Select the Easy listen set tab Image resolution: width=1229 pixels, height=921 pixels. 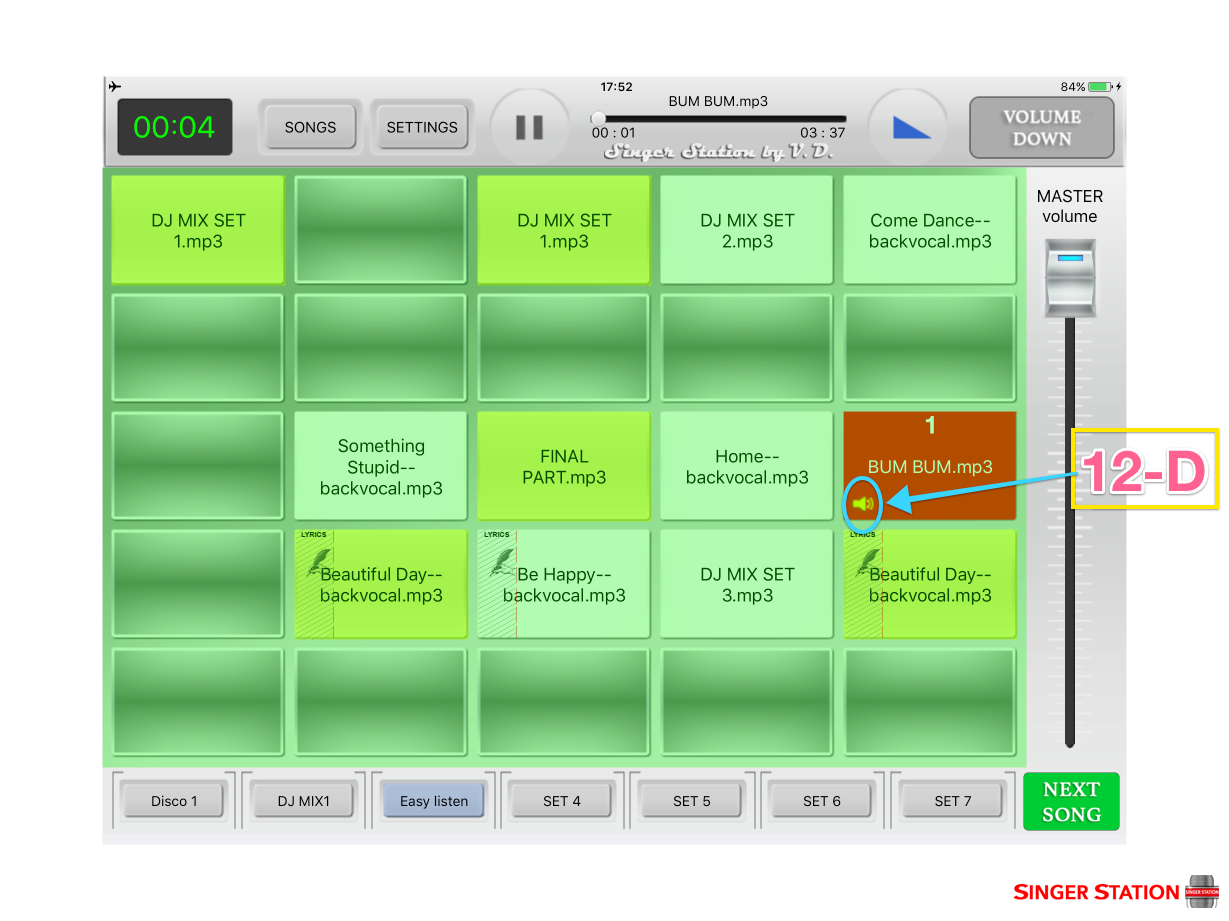434,801
